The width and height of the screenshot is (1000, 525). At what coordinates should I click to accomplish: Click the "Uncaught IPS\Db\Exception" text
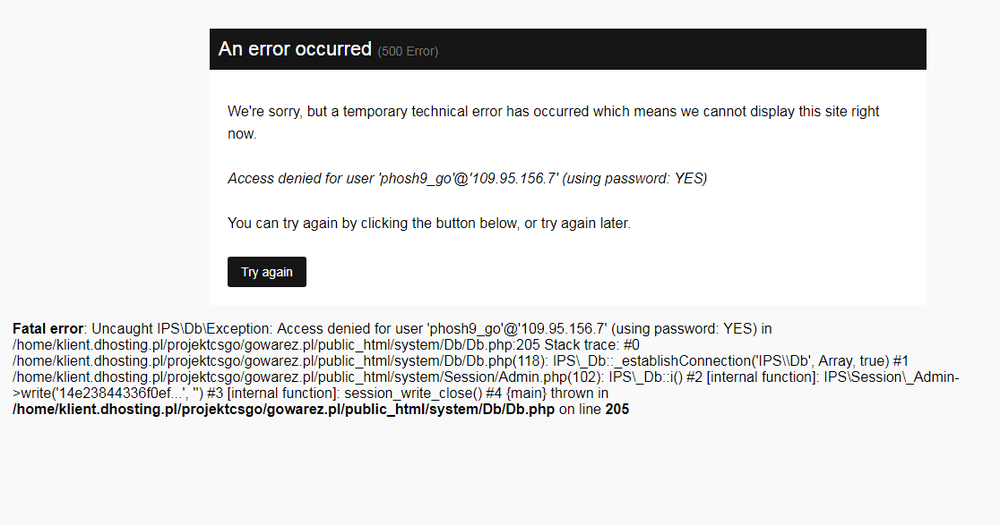[180, 328]
